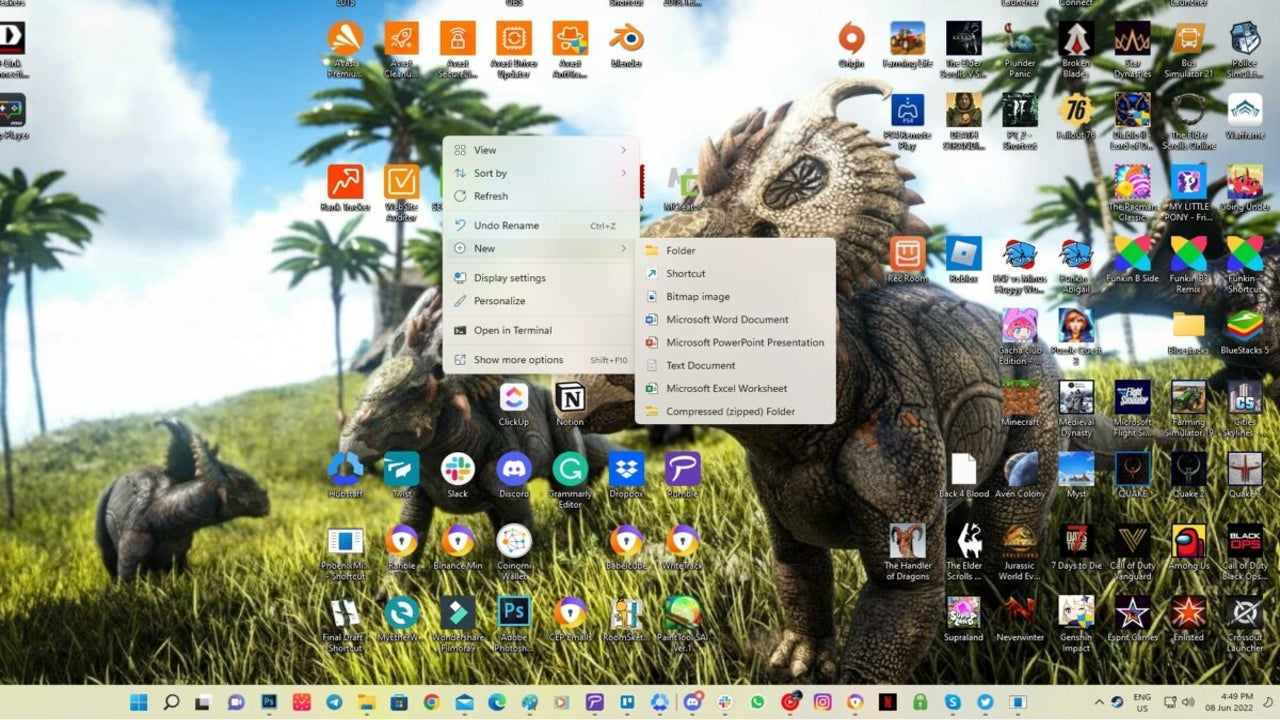Open the ClickUp desktop shortcut
Screen dimensions: 1280x720
[x=514, y=398]
